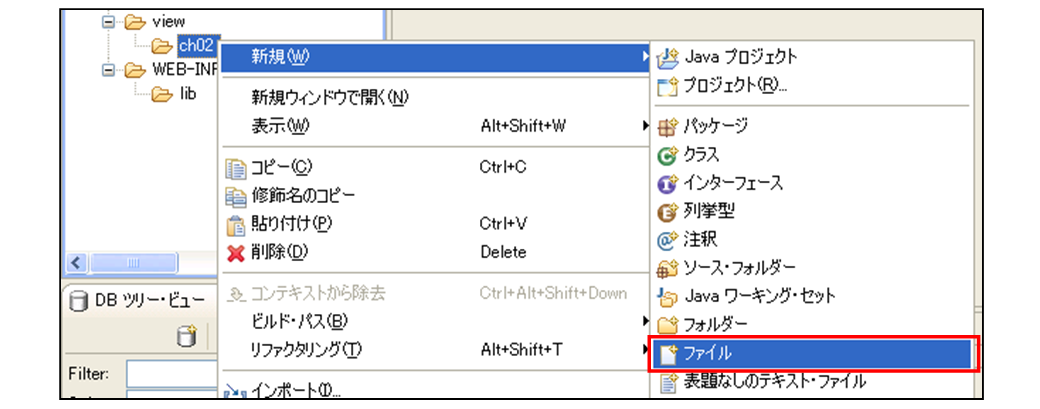Open the 表示 submenu arrow
1040x409 pixels.
click(x=645, y=126)
